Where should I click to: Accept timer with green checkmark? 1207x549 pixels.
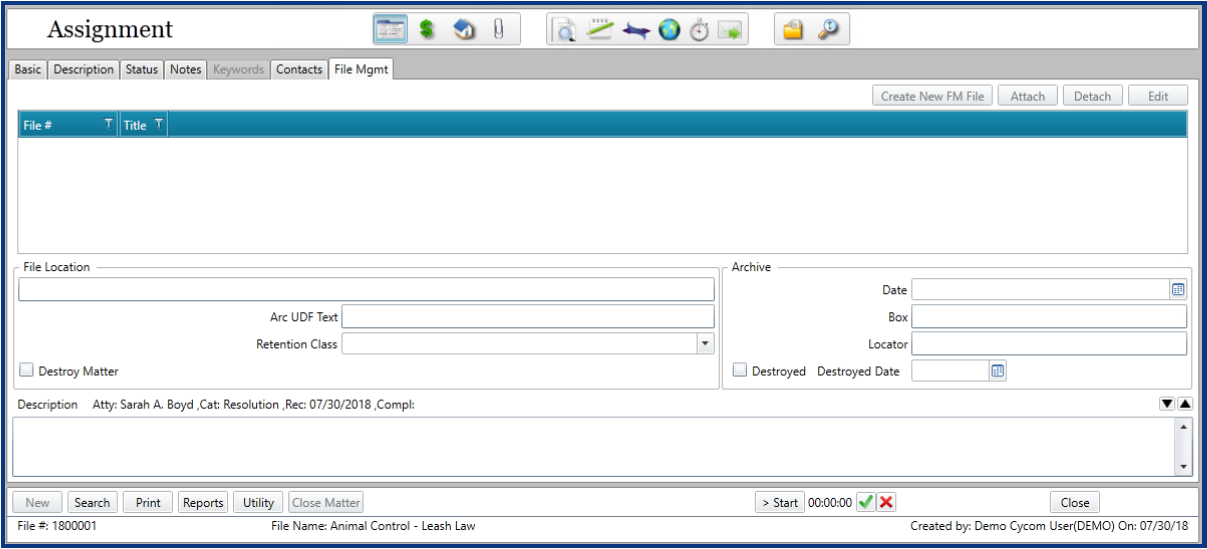[866, 502]
